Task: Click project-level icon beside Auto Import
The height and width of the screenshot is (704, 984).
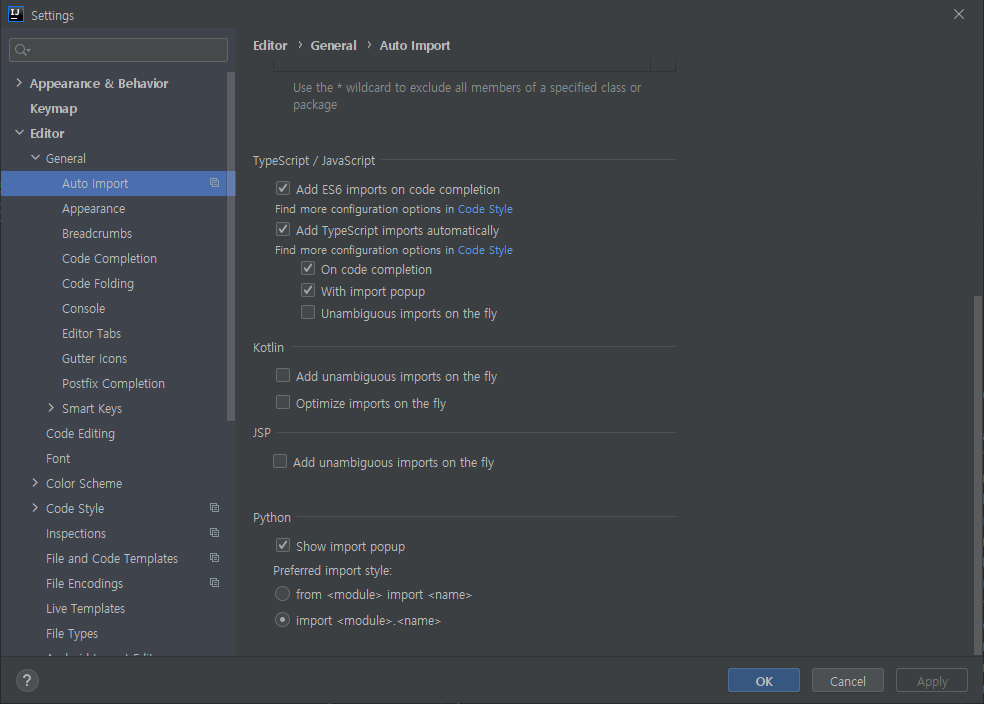Action: coord(215,183)
